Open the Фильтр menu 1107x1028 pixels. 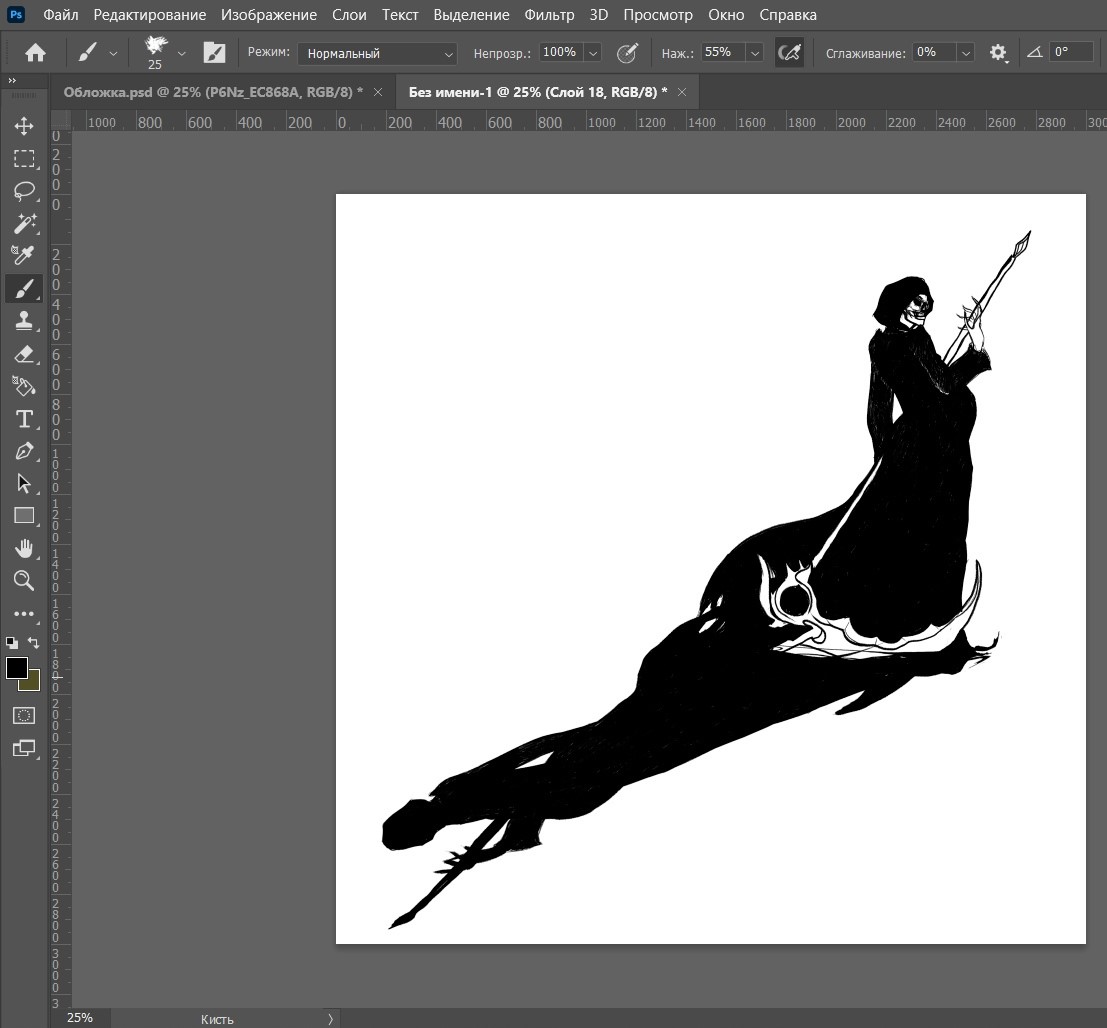(549, 15)
